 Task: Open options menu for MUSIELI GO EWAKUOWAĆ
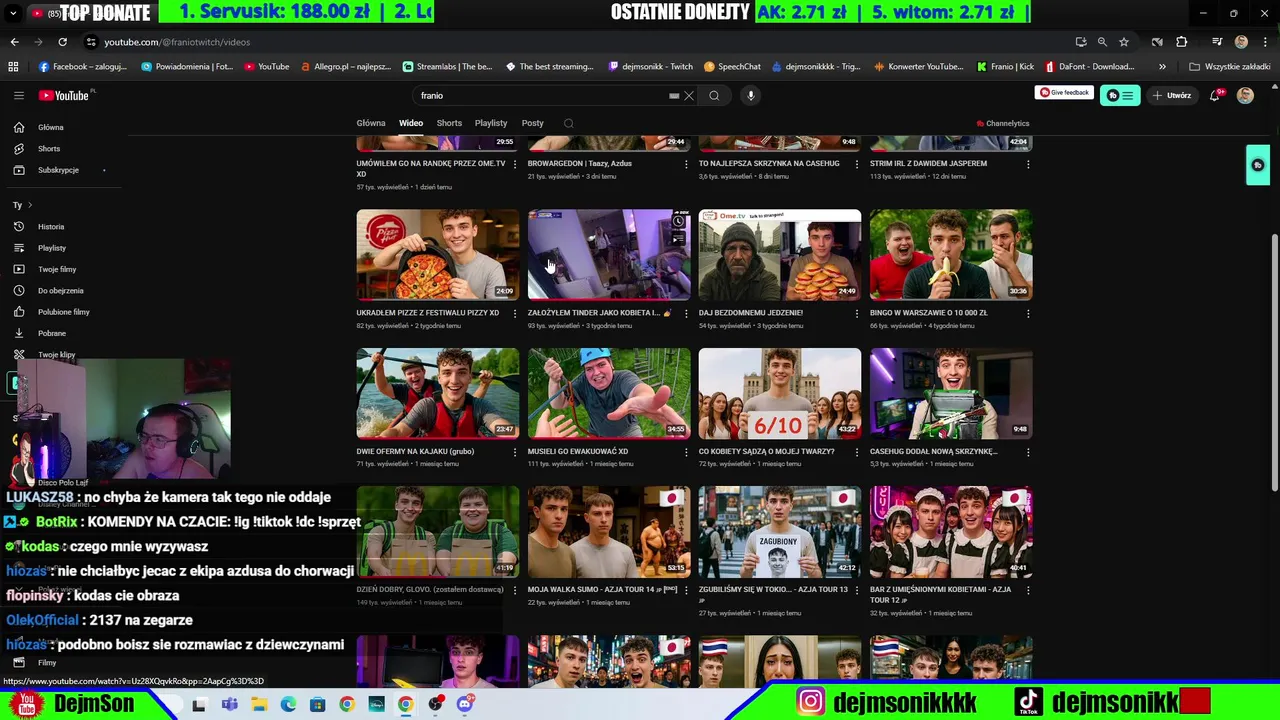tap(686, 452)
